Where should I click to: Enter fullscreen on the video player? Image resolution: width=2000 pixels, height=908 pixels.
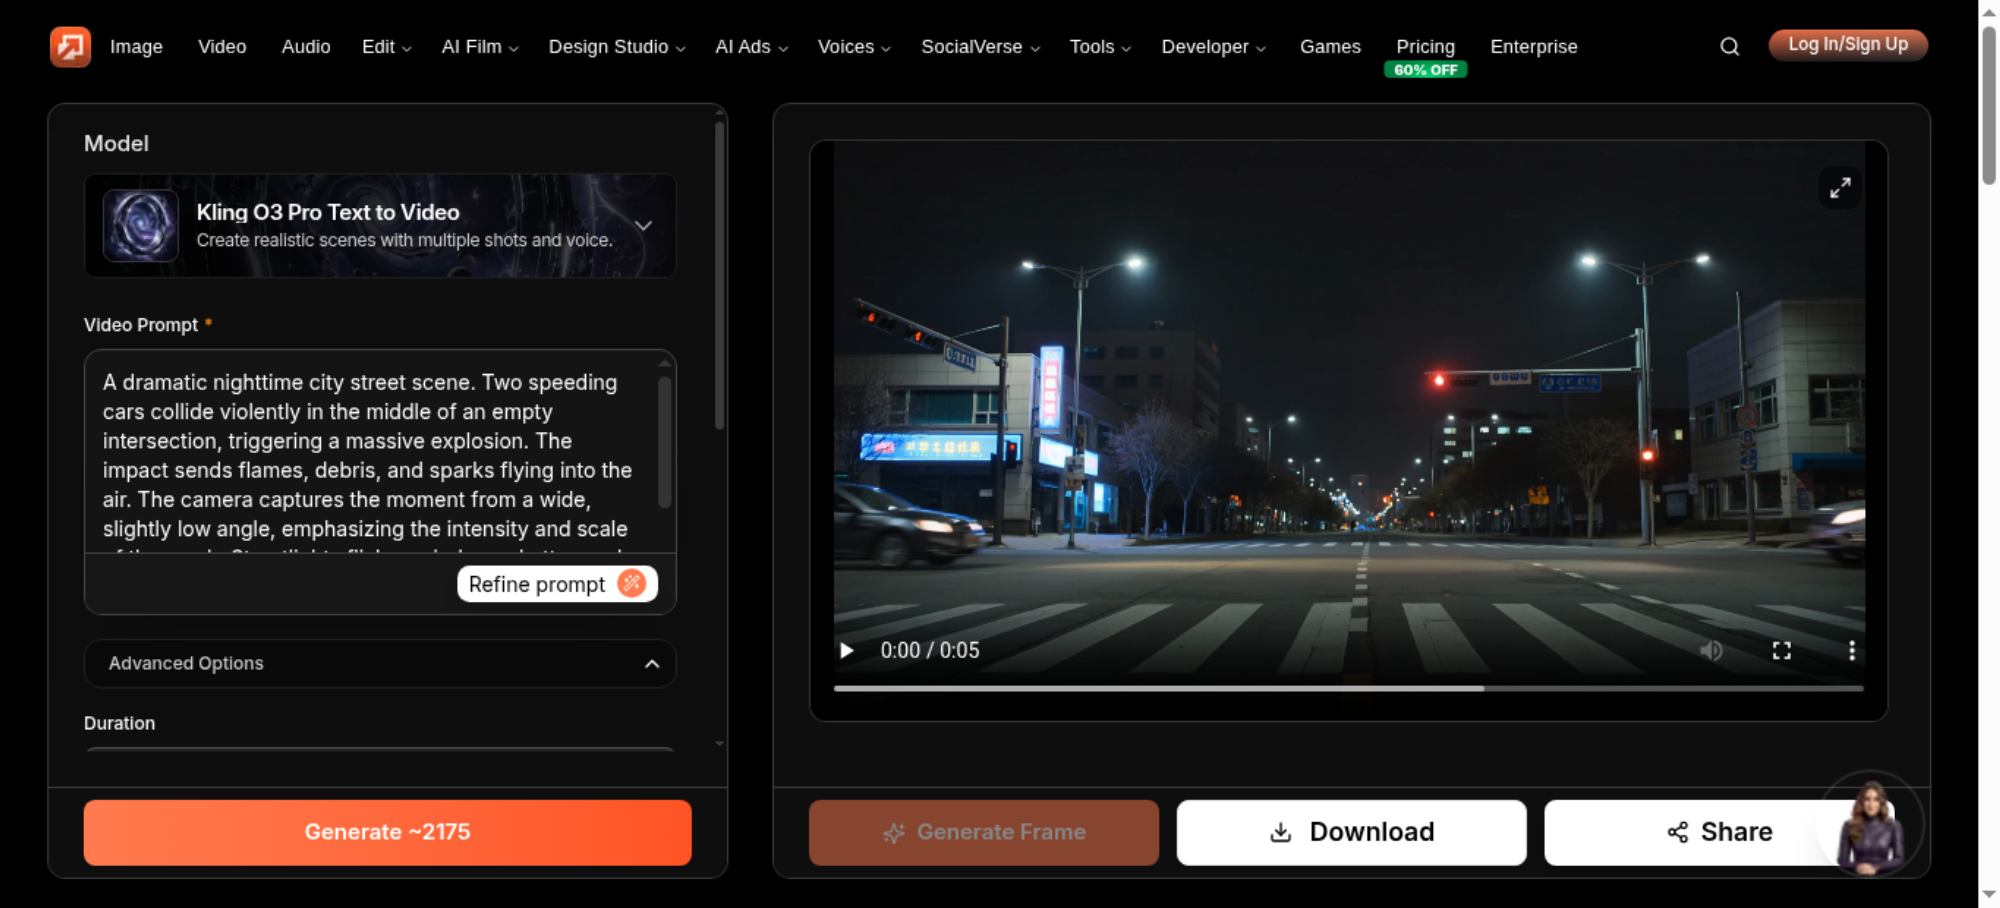[1782, 651]
